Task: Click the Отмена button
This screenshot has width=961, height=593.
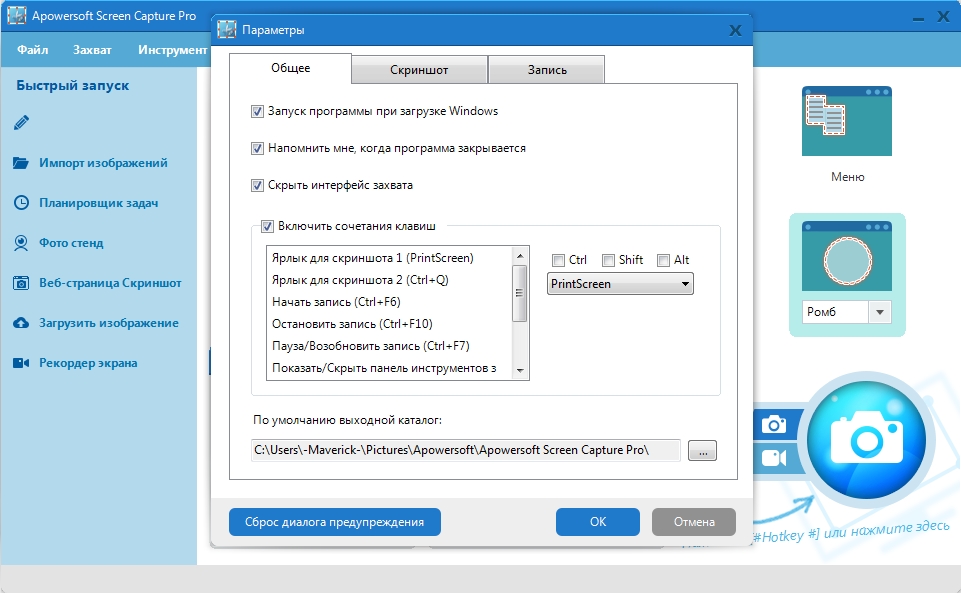Action: pyautogui.click(x=694, y=522)
